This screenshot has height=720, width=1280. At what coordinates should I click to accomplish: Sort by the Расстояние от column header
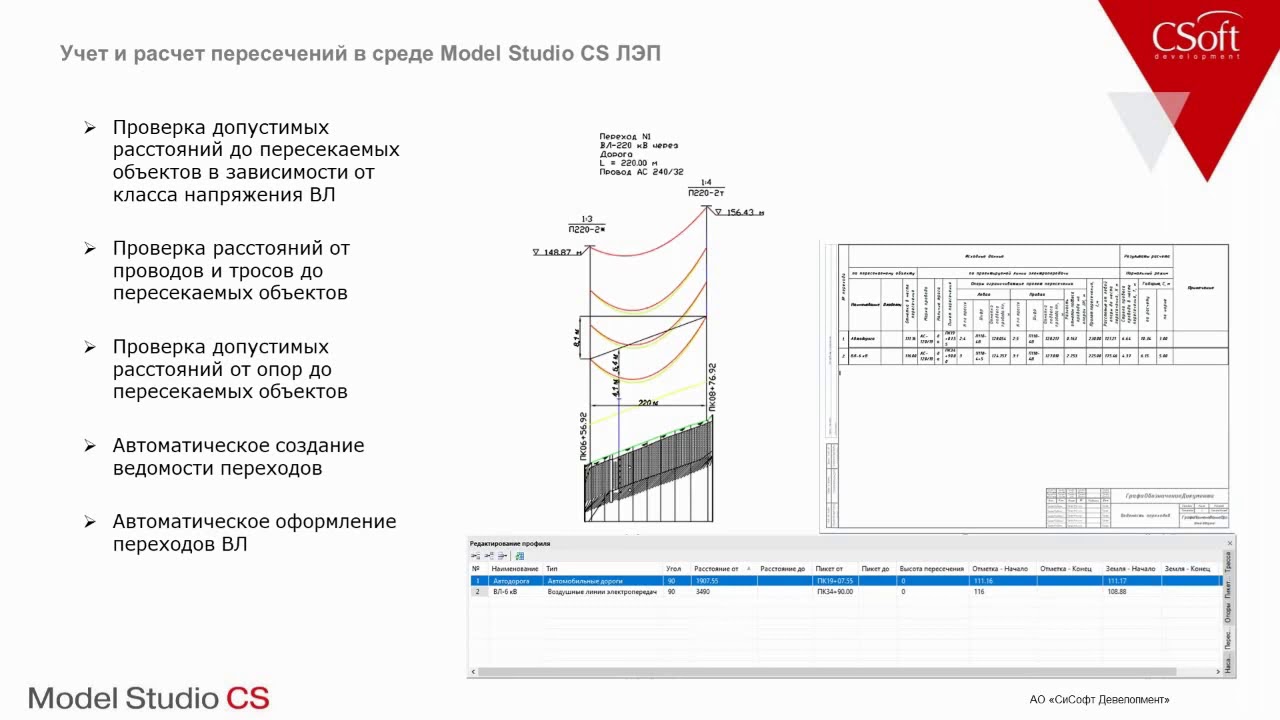(x=724, y=569)
